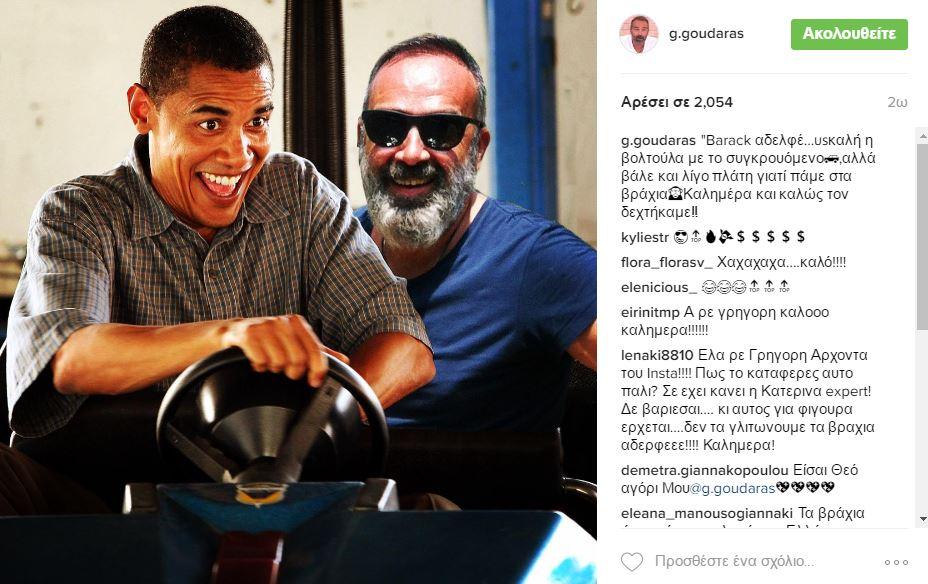This screenshot has width=928, height=584.
Task: Click the heart like icon
Action: (631, 562)
